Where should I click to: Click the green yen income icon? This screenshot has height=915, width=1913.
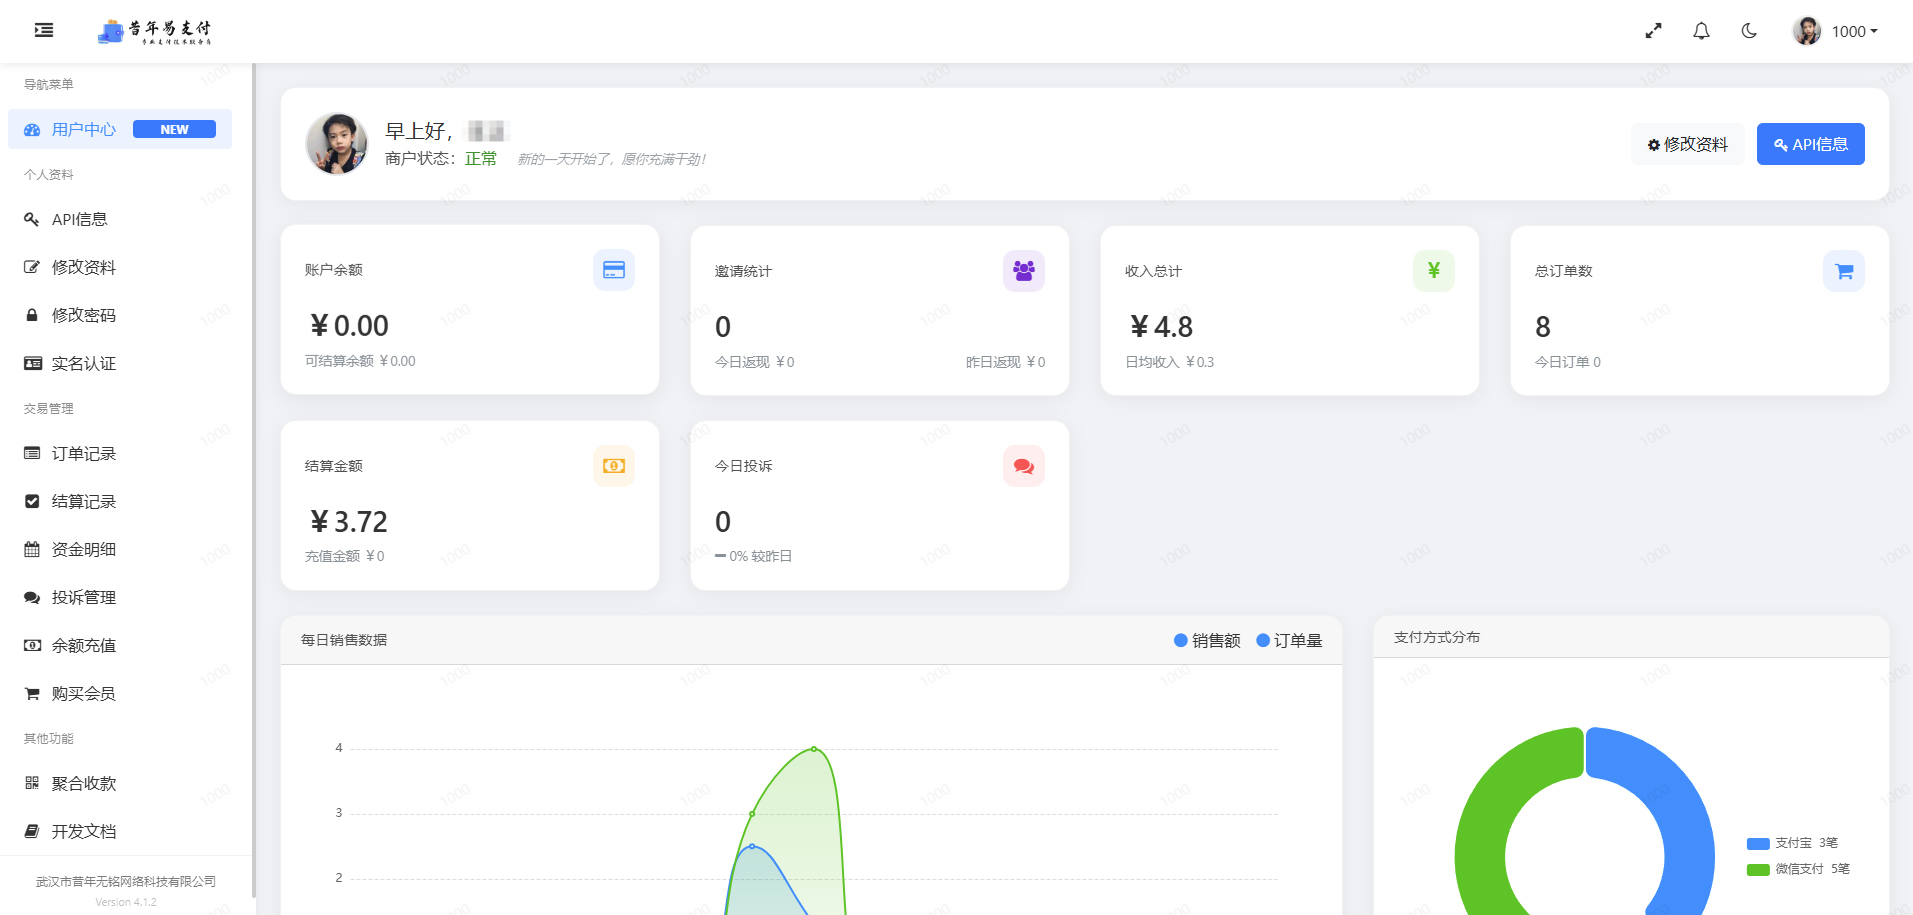1433,271
